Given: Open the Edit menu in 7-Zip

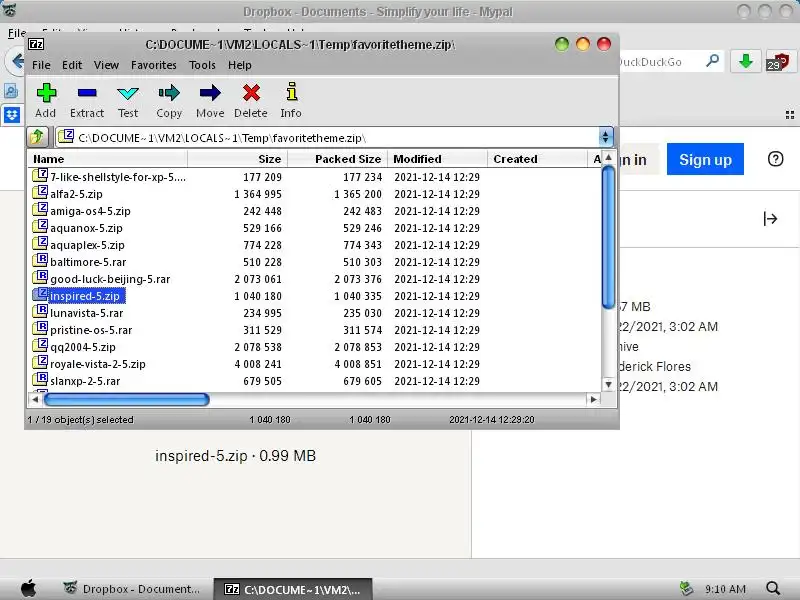Looking at the screenshot, I should [72, 65].
